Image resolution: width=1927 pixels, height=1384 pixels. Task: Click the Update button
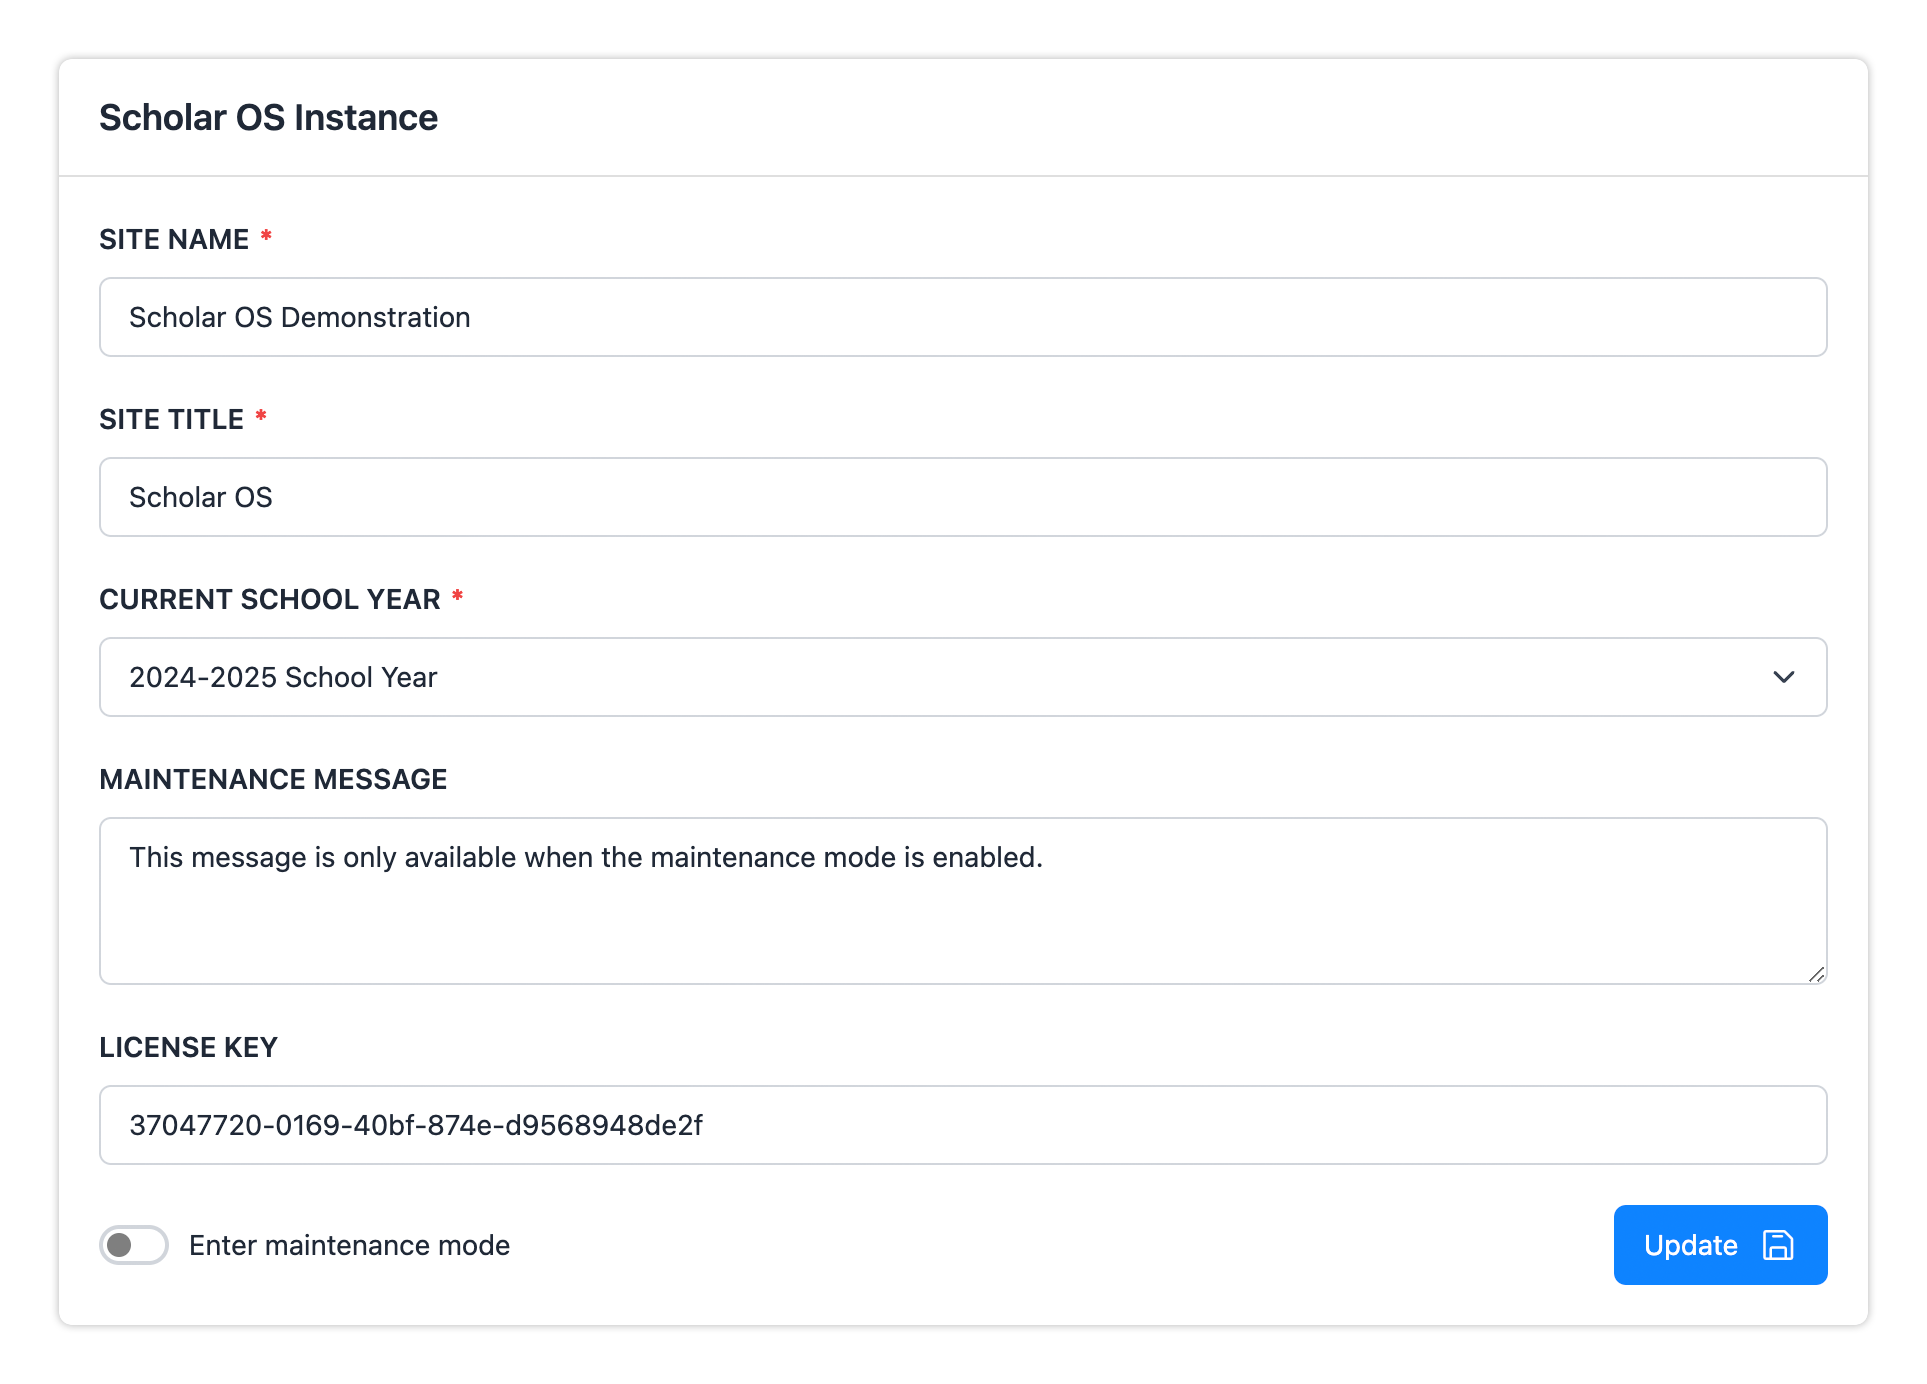click(x=1720, y=1245)
